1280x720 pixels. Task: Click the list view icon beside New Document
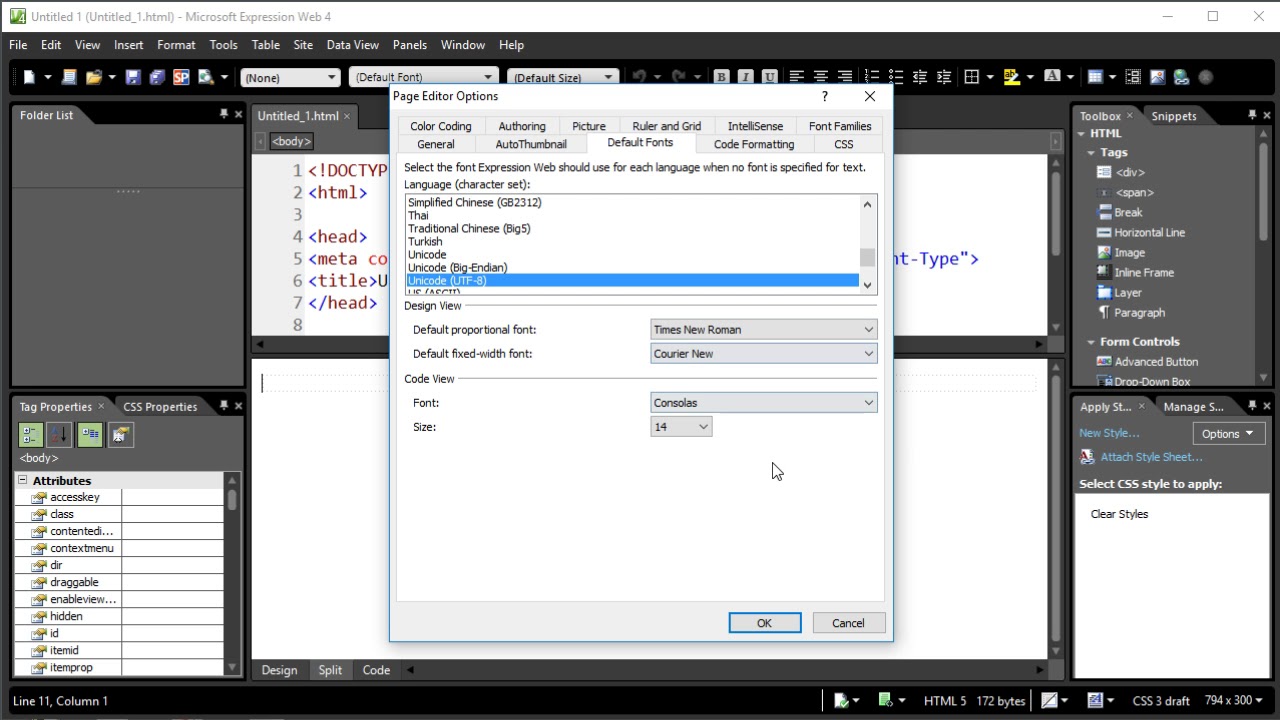pyautogui.click(x=69, y=77)
